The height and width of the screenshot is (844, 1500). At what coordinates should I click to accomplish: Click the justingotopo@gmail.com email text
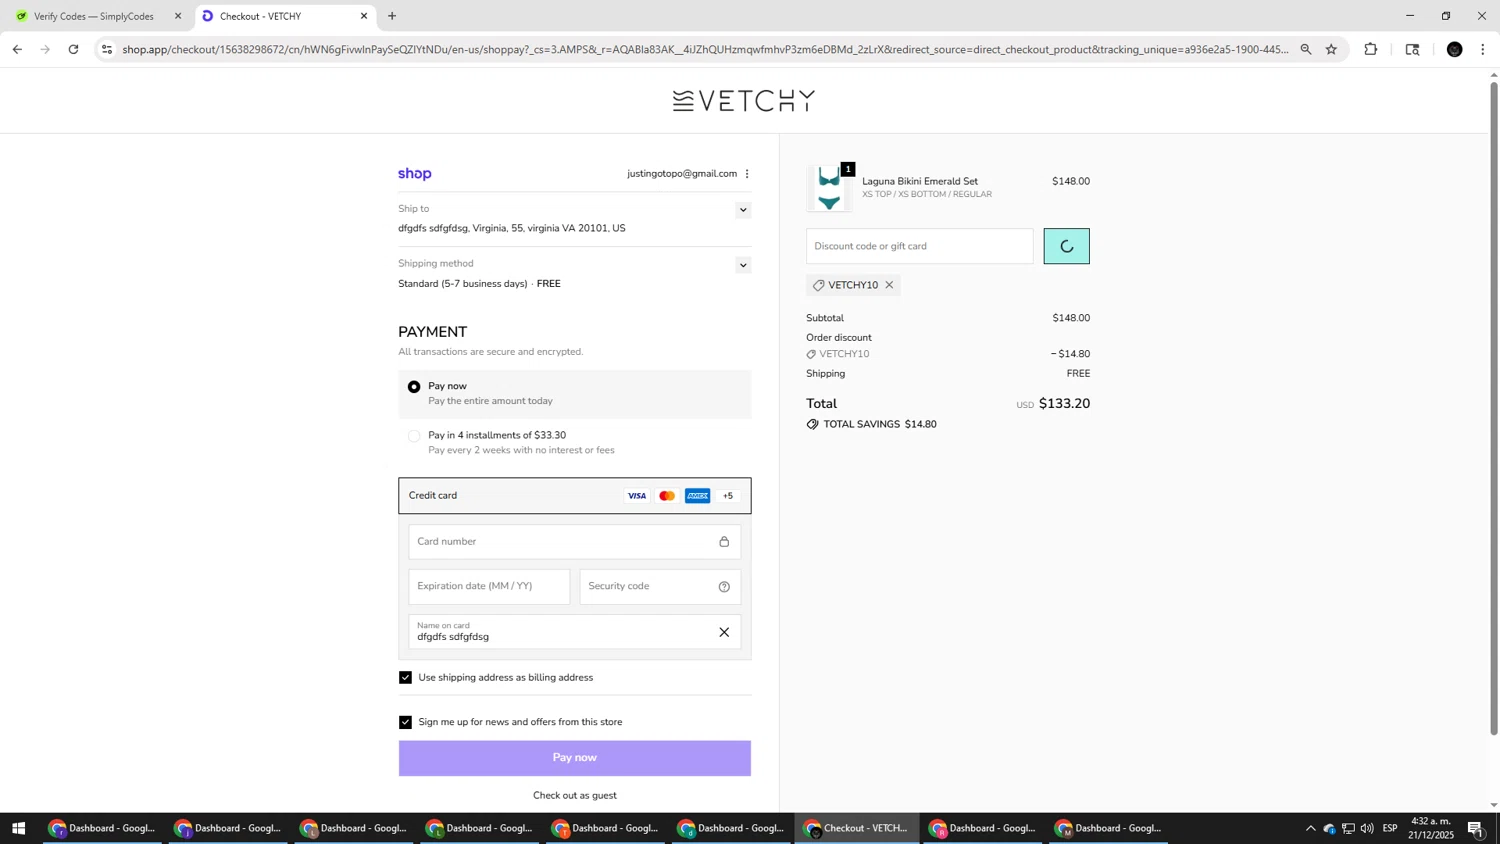[682, 174]
